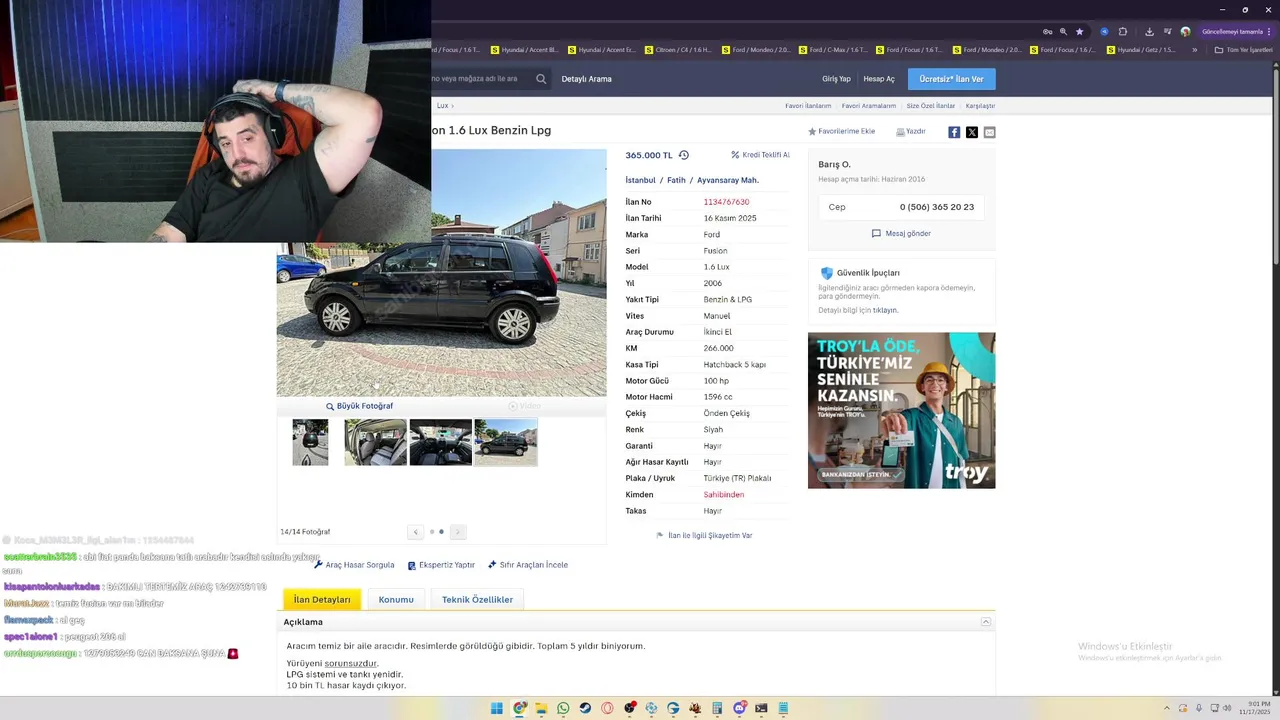The image size is (1280, 720).
Task: Click Fatih district breadcrumb
Action: tap(676, 180)
